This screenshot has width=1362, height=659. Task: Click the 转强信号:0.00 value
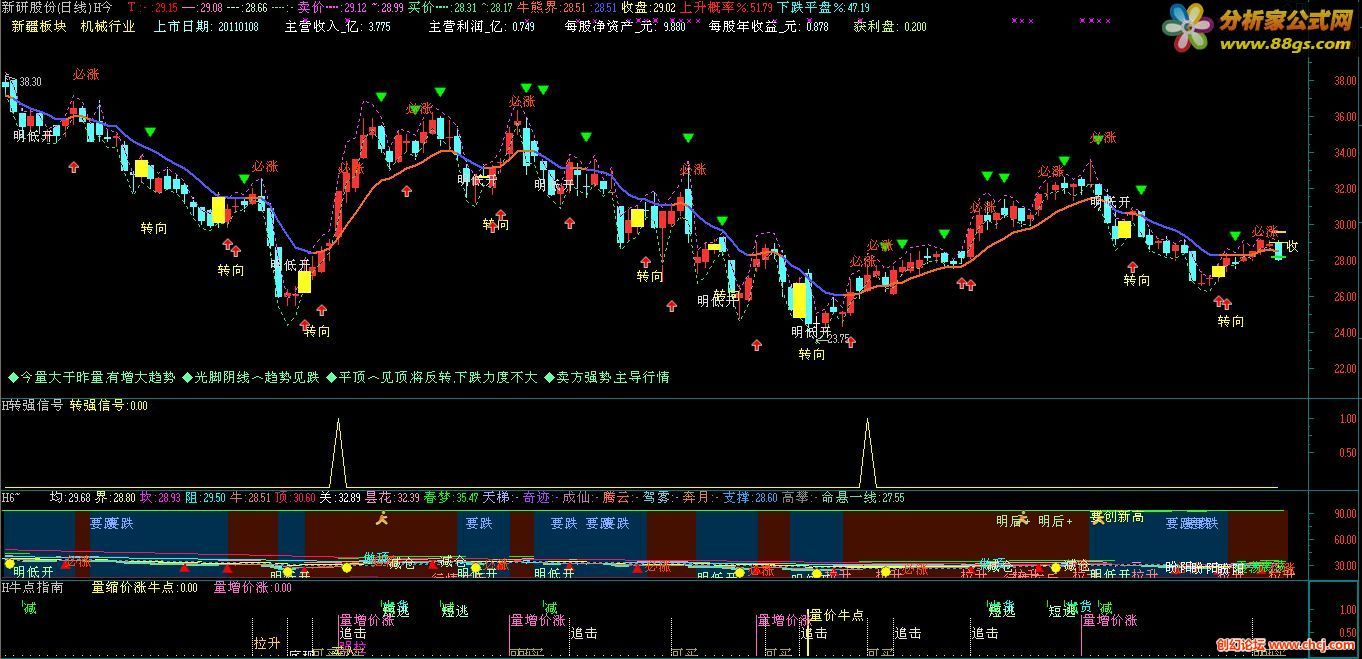click(109, 405)
